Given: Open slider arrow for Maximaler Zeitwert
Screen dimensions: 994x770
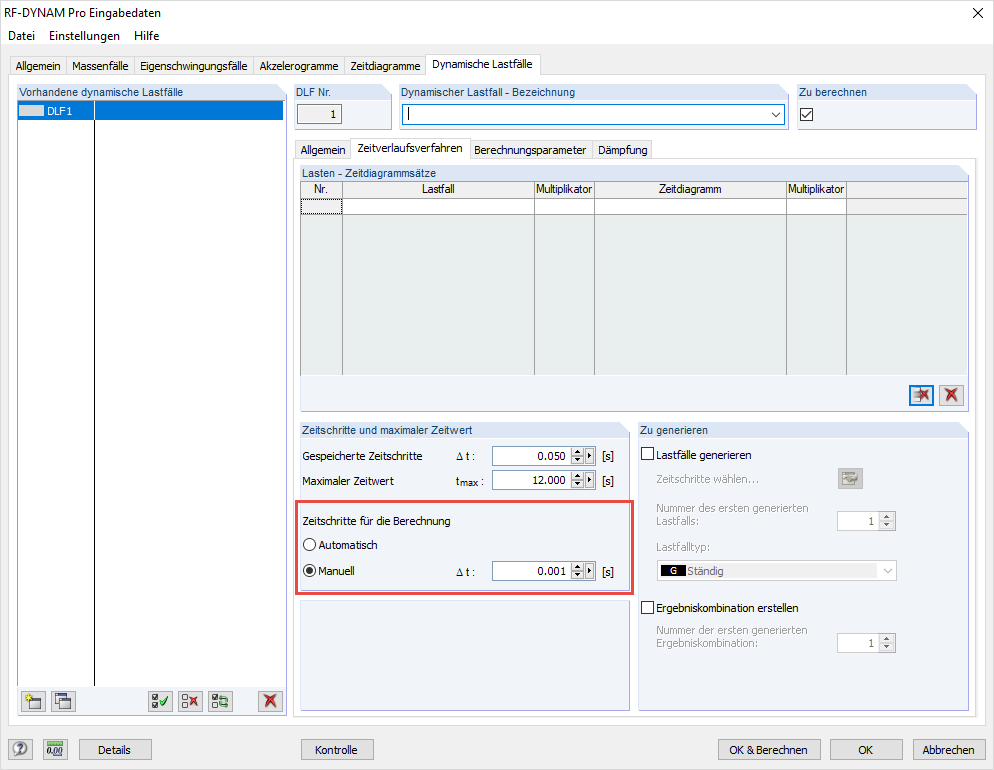Looking at the screenshot, I should click(590, 480).
